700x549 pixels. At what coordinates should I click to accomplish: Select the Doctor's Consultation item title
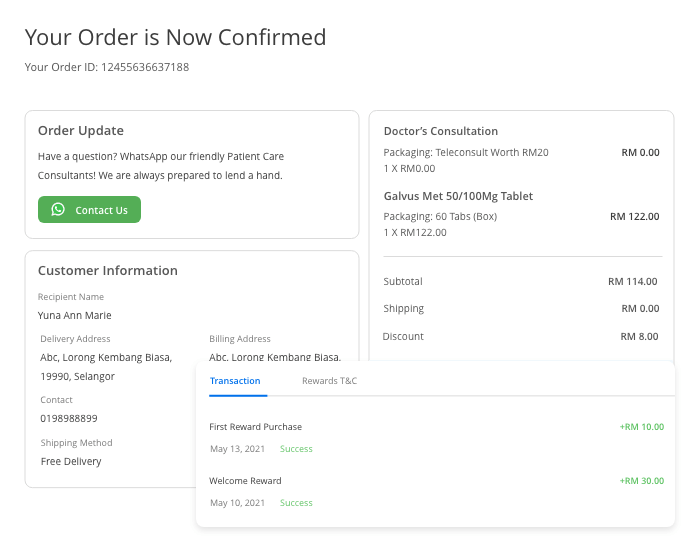click(x=440, y=131)
